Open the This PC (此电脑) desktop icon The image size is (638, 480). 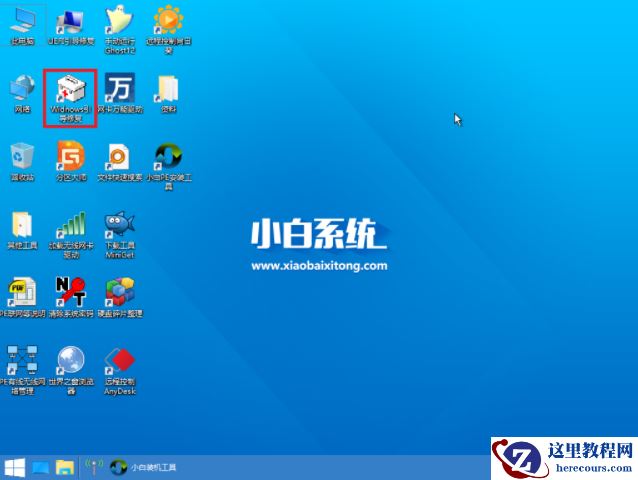pos(22,26)
